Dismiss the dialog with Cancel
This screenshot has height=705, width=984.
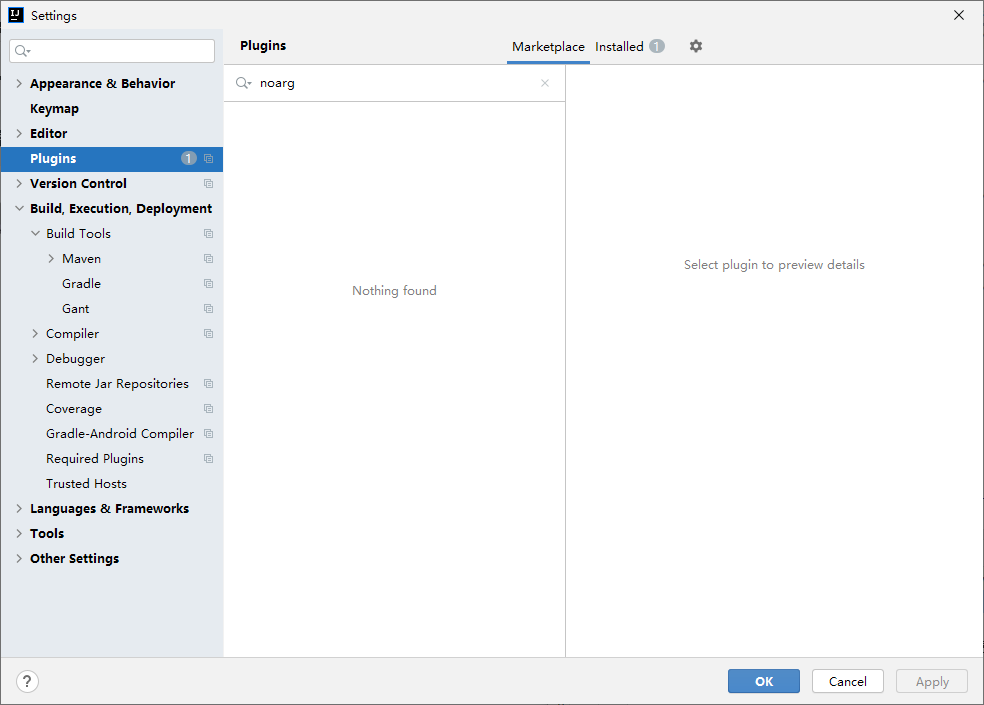point(847,681)
